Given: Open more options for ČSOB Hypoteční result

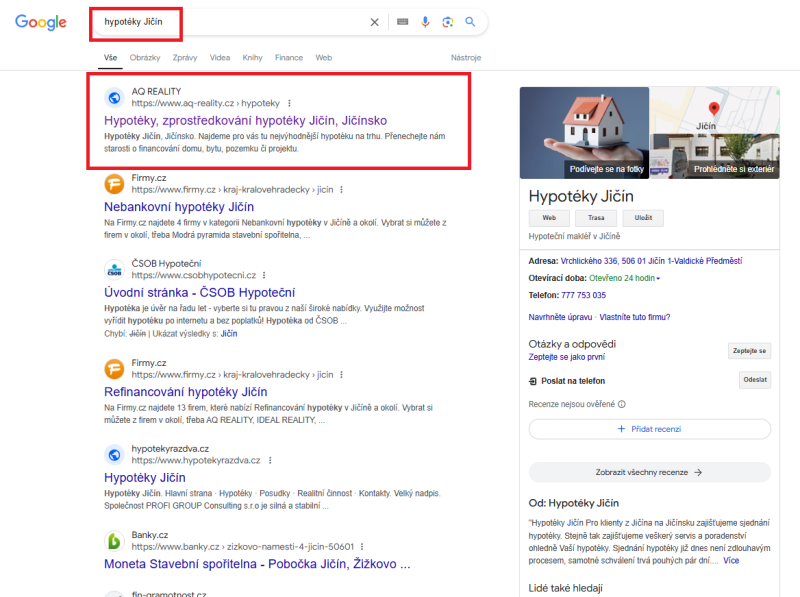Looking at the screenshot, I should pos(264,276).
